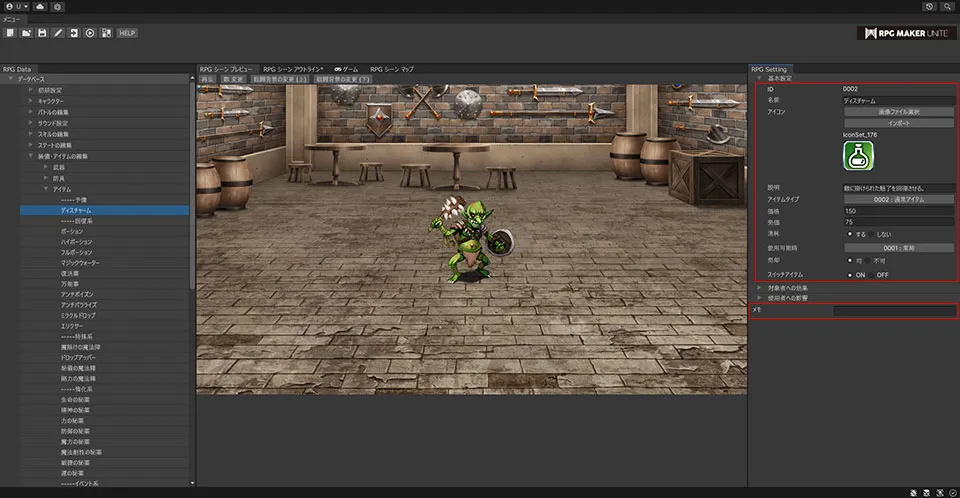The height and width of the screenshot is (498, 960).
Task: Click the HELP button in toolbar
Action: (x=127, y=33)
